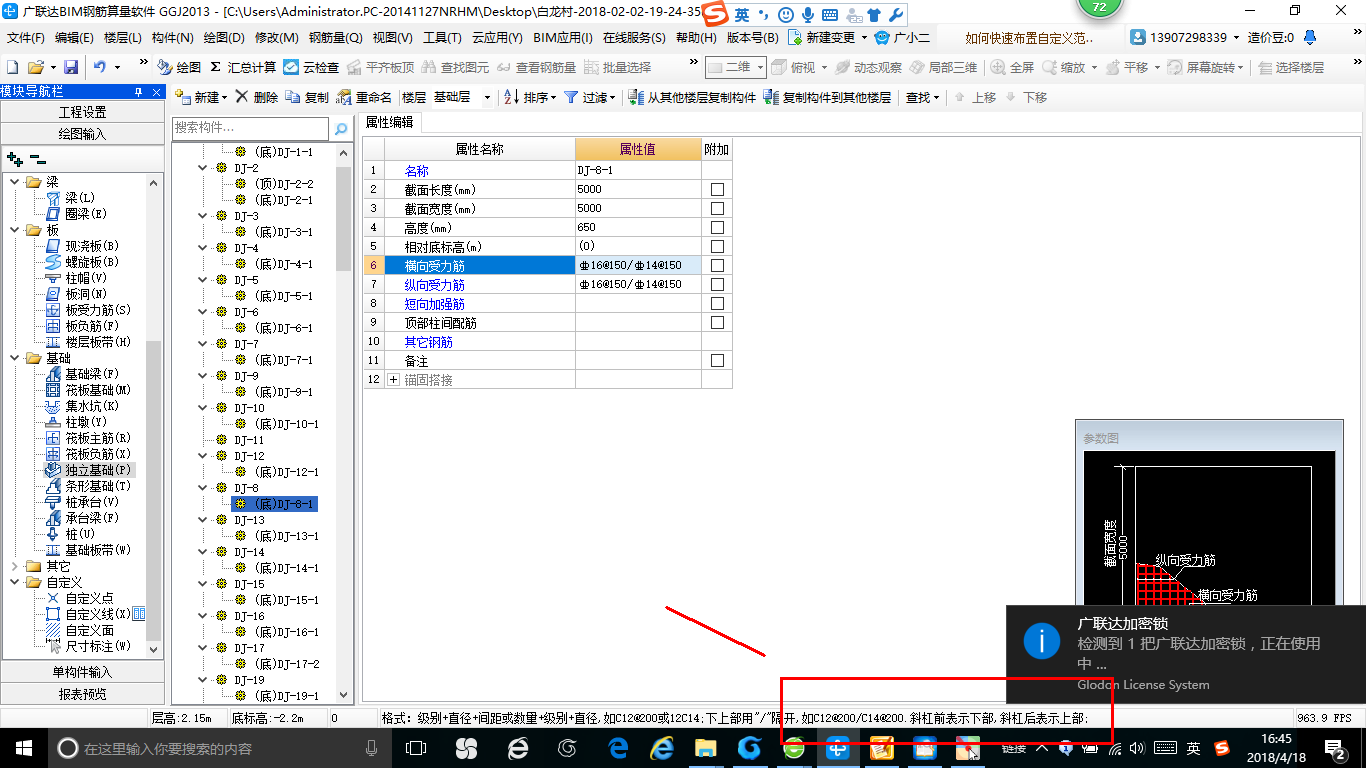
Task: Select 独立基础(P) isolated foundation type
Action: click(88, 470)
